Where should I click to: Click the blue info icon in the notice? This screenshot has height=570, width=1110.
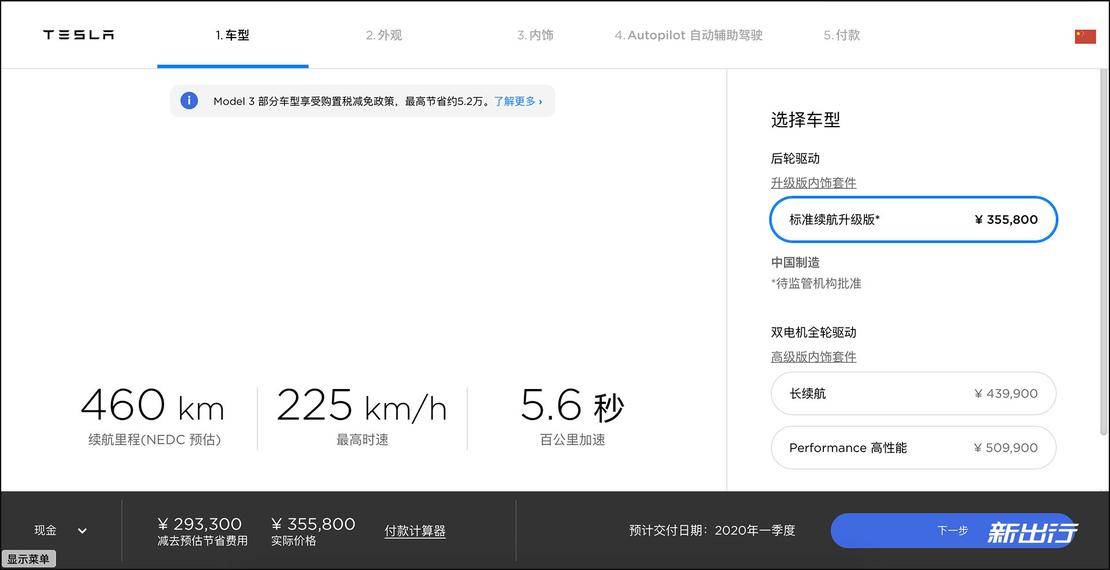189,101
